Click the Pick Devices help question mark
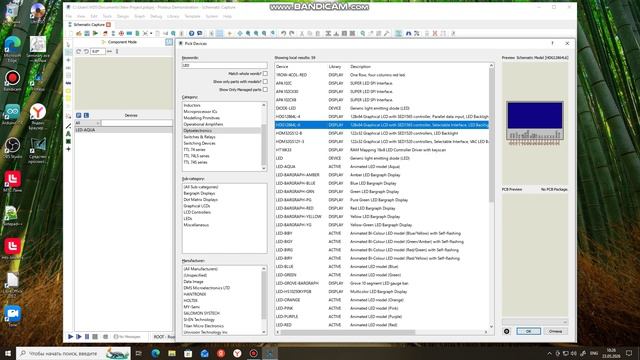640x360 pixels. tap(553, 43)
